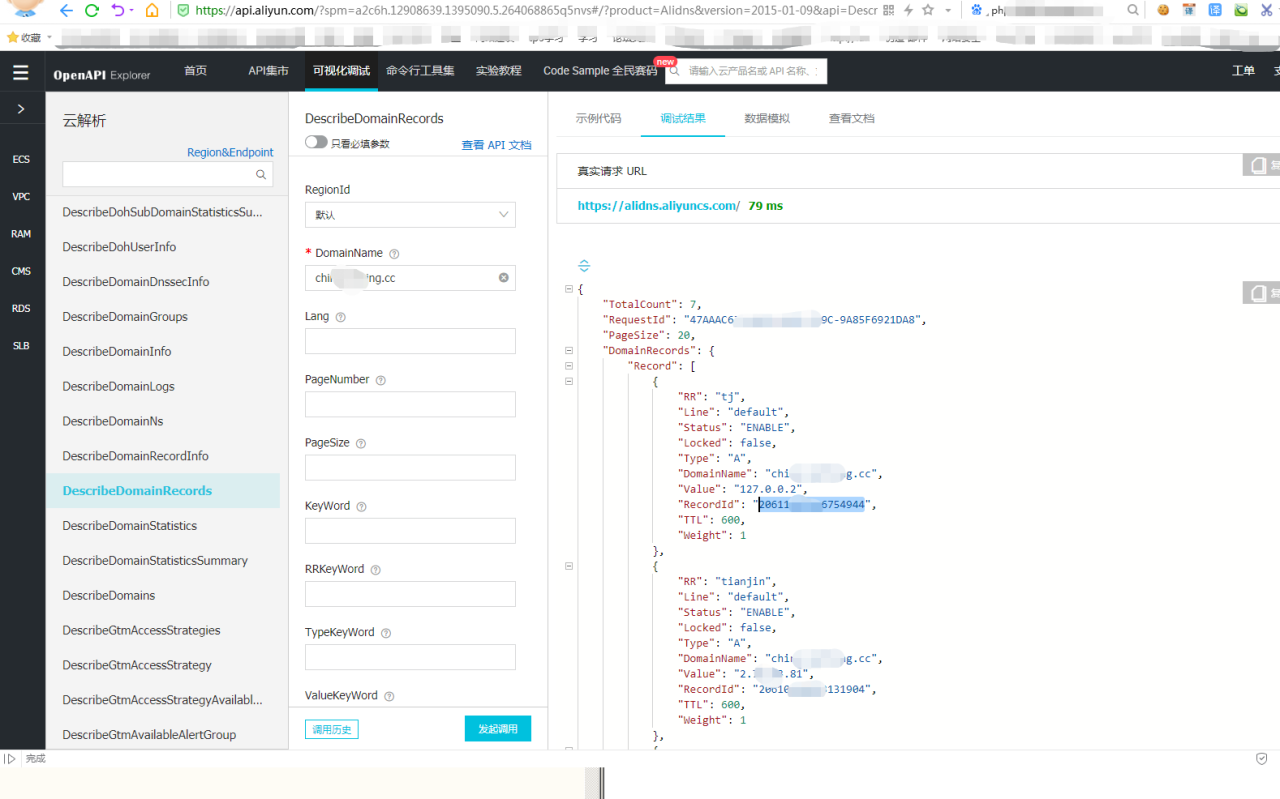
Task: Open the hamburger menu in OpenAPI Explorer
Action: (x=21, y=72)
